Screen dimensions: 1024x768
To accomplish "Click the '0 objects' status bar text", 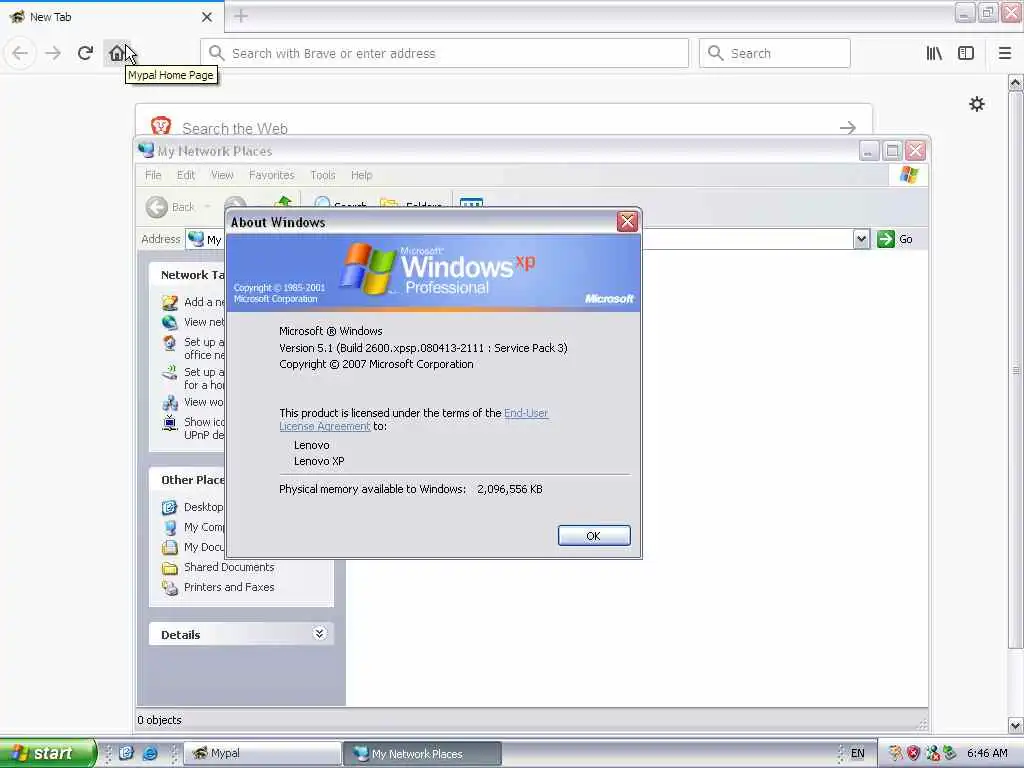I will (159, 720).
